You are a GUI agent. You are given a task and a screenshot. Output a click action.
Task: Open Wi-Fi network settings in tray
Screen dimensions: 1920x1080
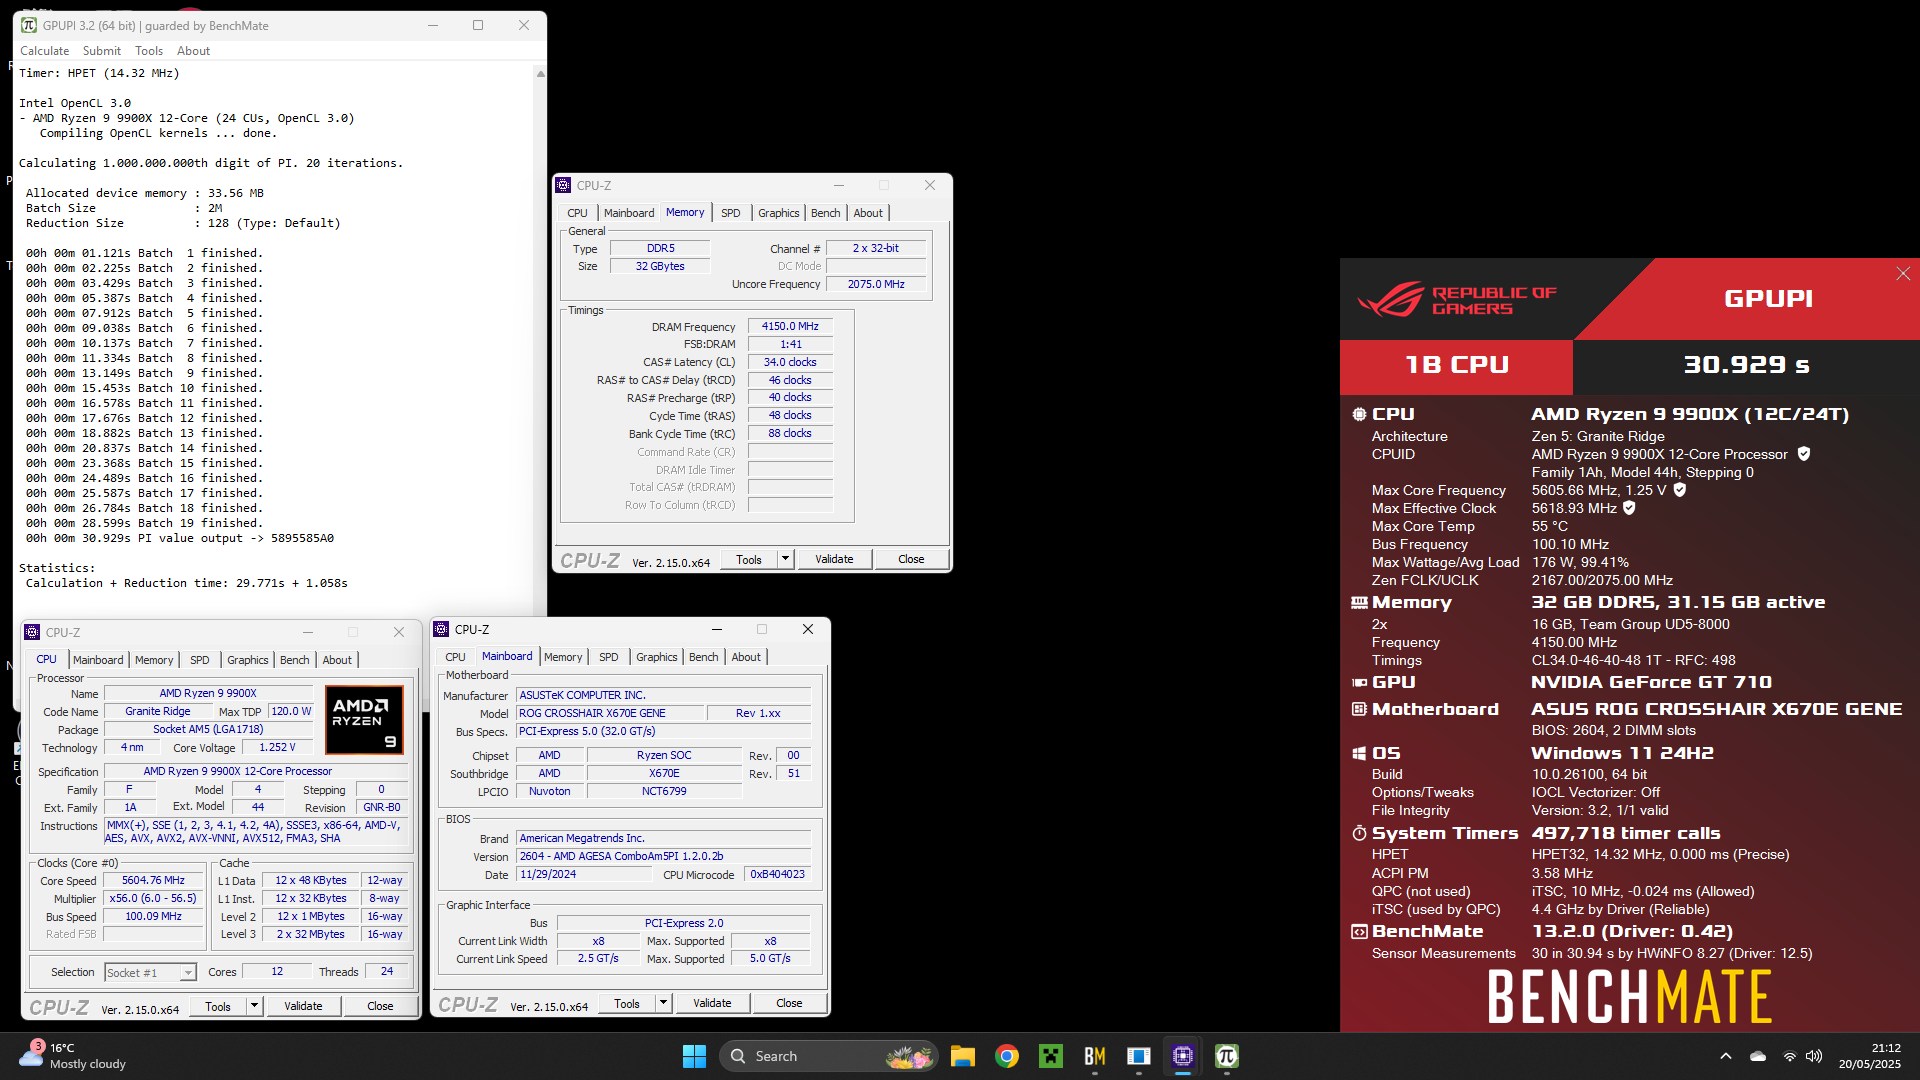pyautogui.click(x=1790, y=1056)
